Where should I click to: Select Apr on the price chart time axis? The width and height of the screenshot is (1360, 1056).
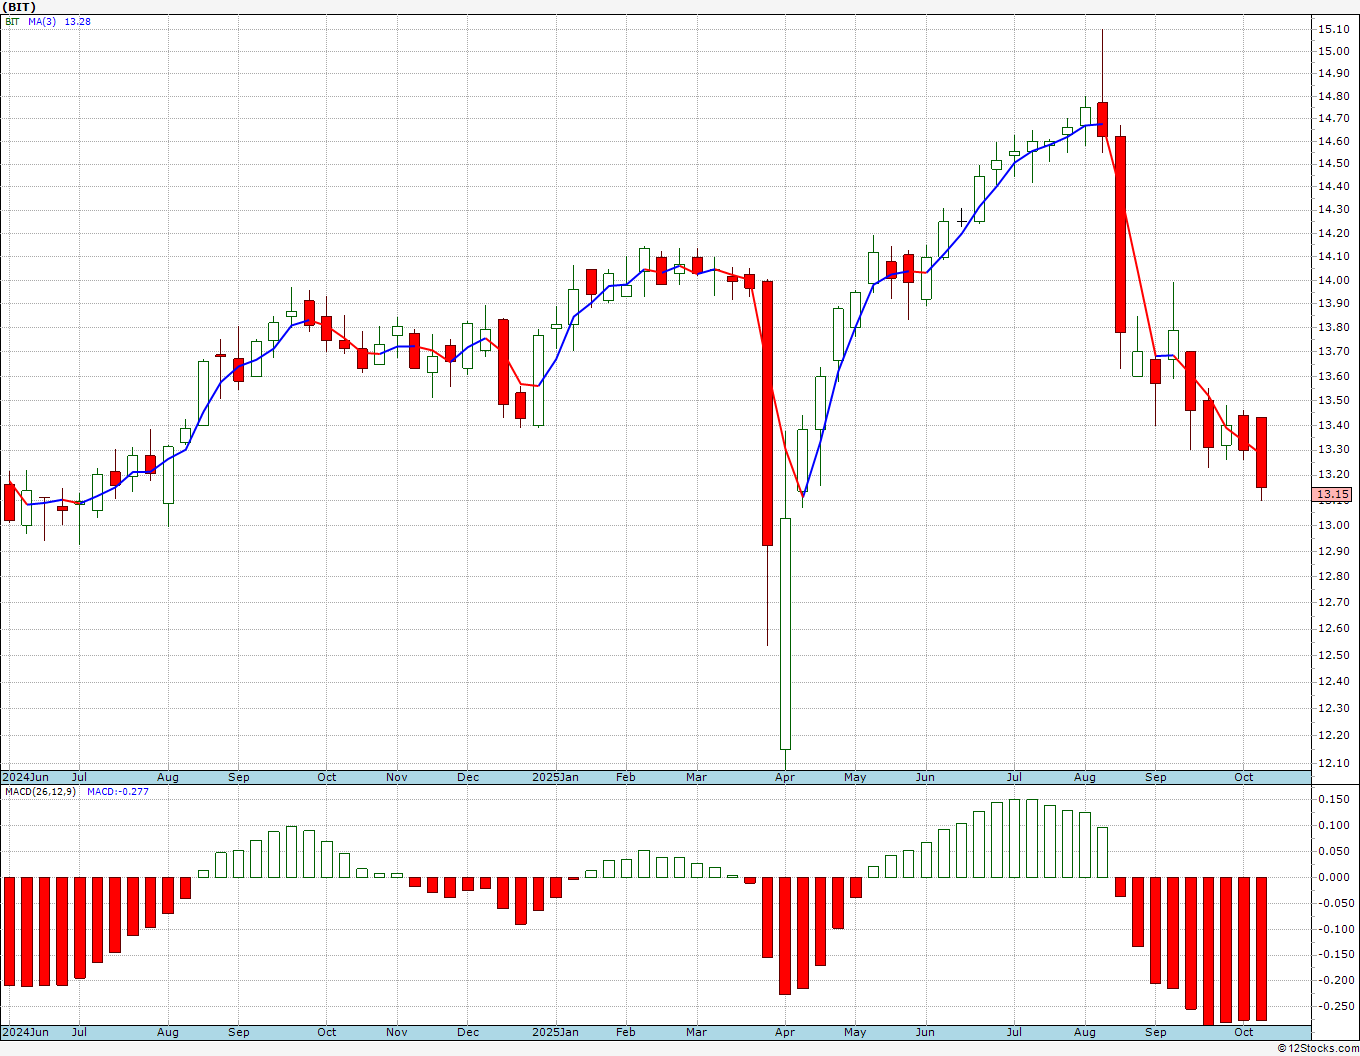(785, 777)
